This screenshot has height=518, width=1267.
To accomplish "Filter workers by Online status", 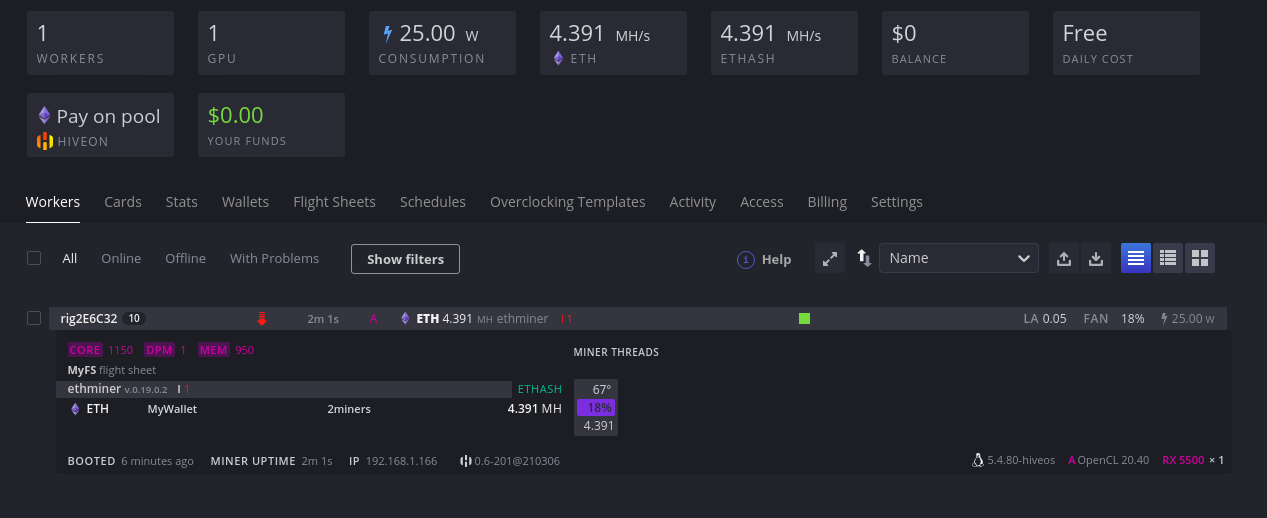I will pyautogui.click(x=121, y=258).
